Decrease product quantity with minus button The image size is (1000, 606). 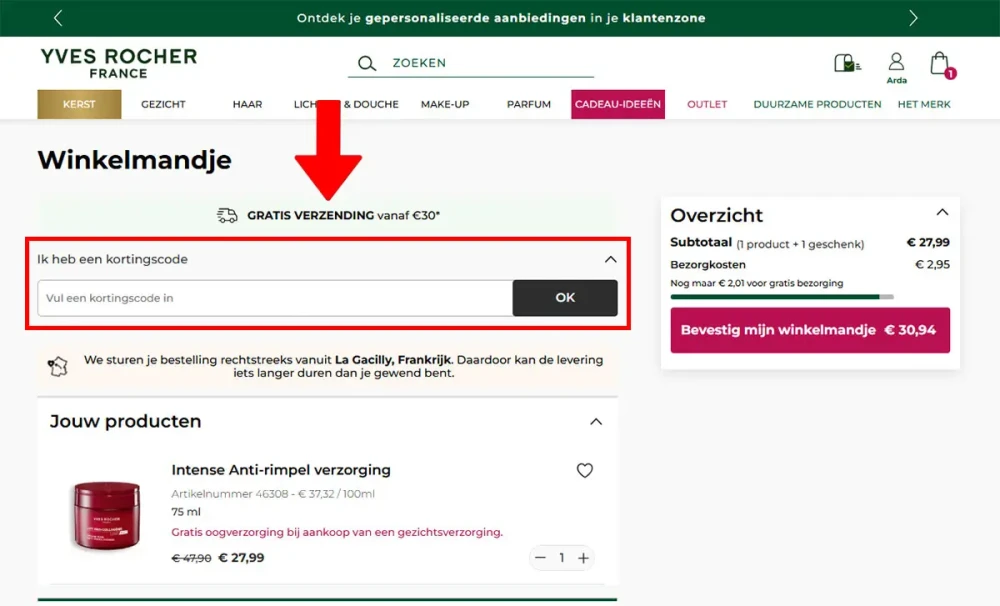point(541,558)
